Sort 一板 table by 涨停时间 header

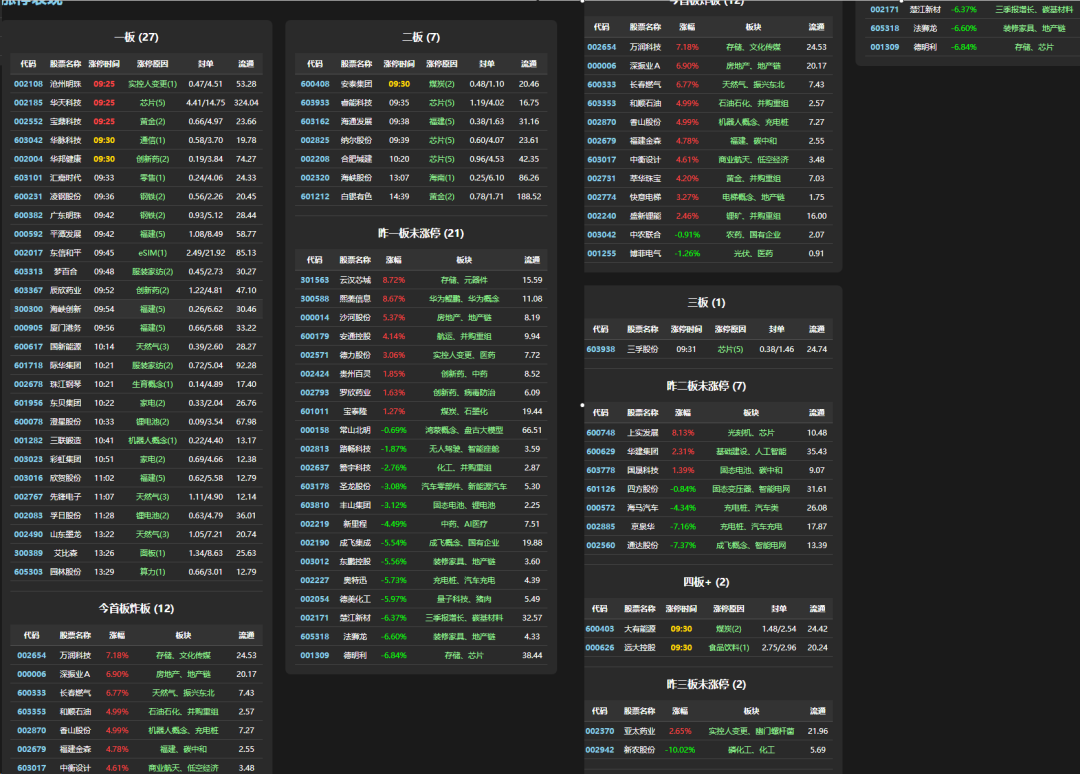pos(104,64)
